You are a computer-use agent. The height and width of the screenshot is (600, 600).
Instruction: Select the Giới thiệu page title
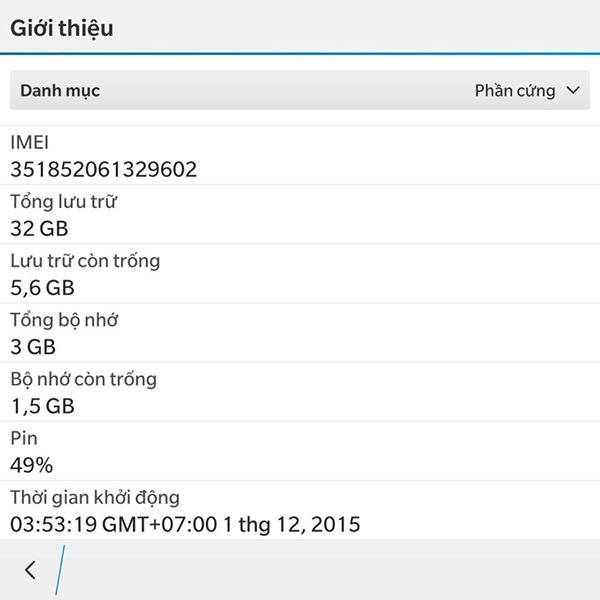pyautogui.click(x=62, y=29)
